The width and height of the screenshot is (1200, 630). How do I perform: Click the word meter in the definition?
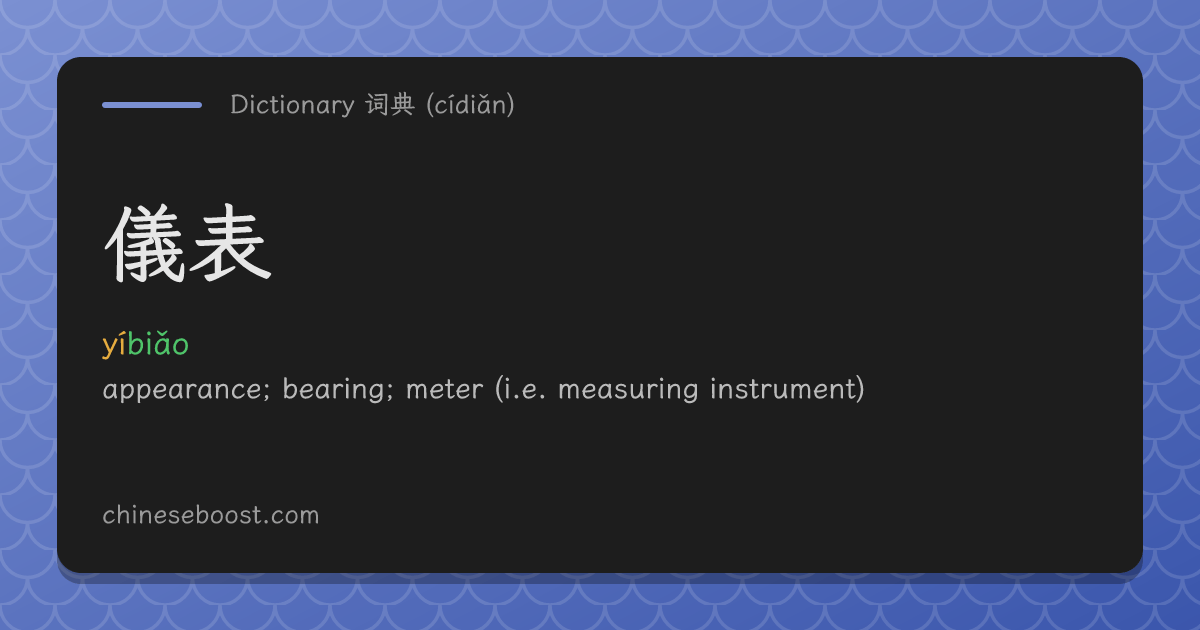444,389
